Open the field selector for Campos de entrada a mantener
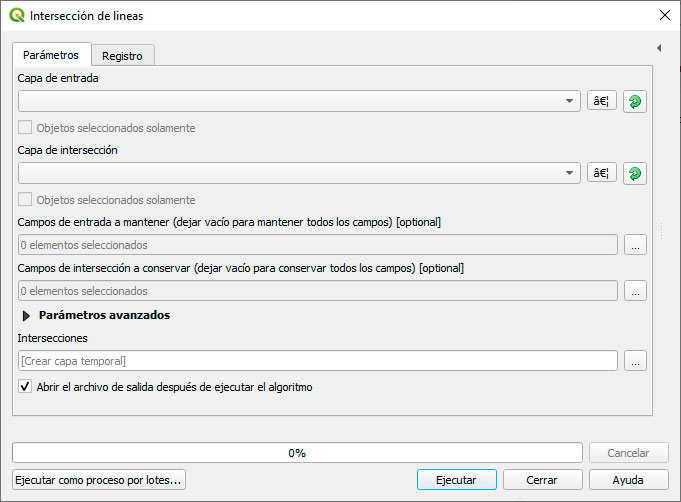Viewport: 681px width, 502px height. coord(635,245)
